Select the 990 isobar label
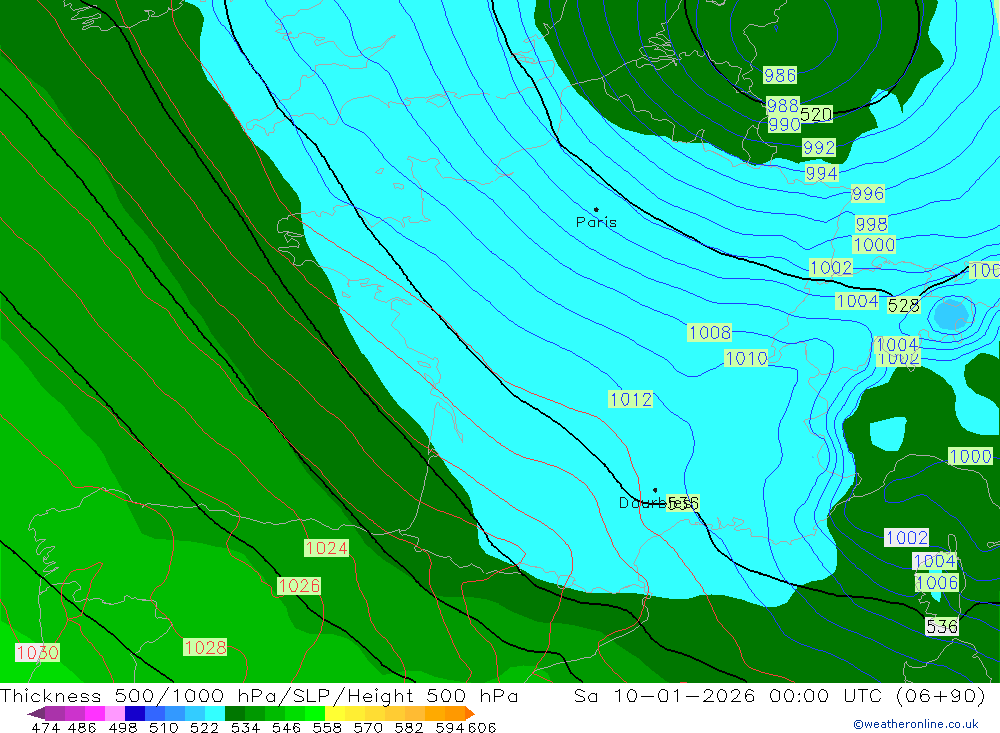This screenshot has width=1000, height=733. [x=784, y=124]
